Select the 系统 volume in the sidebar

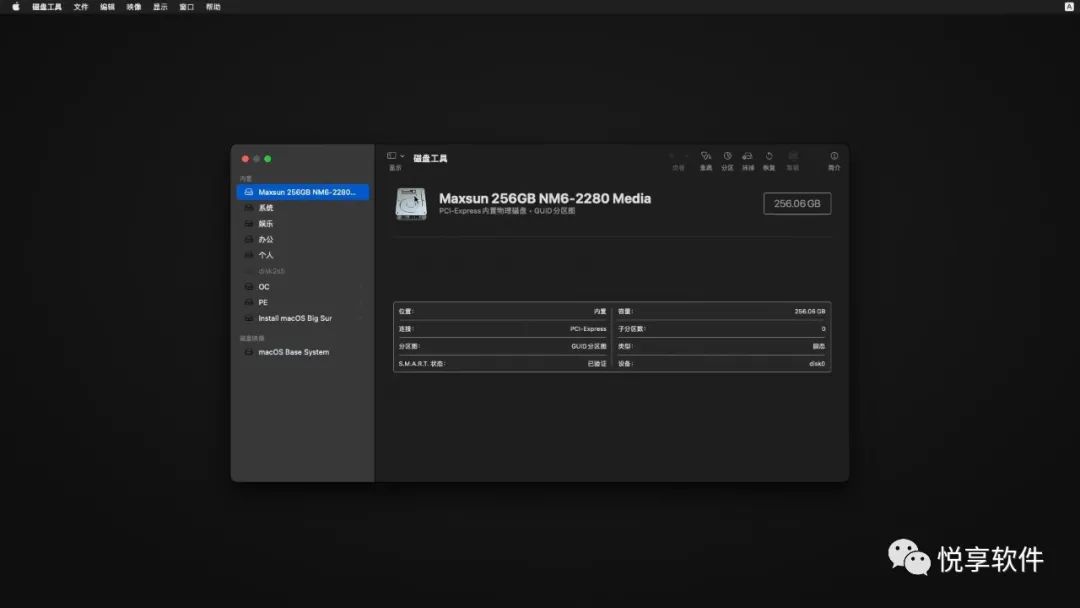pyautogui.click(x=302, y=208)
